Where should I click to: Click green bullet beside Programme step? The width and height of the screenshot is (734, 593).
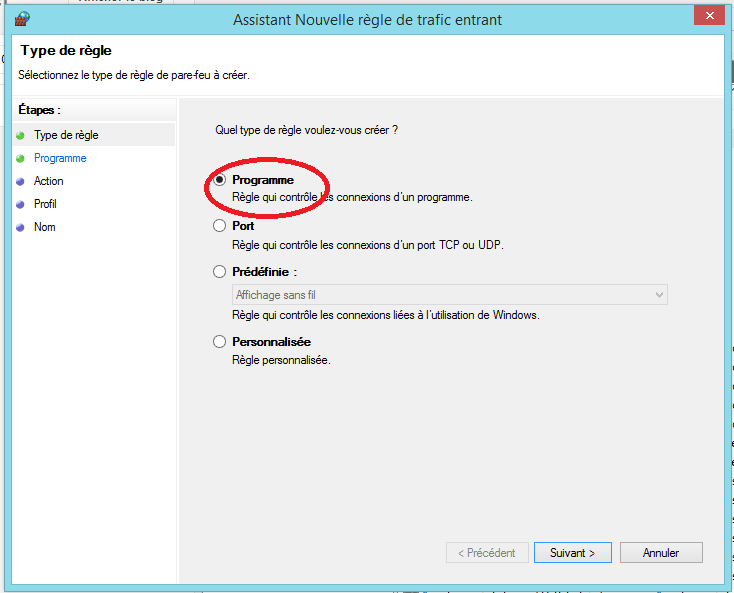20,159
